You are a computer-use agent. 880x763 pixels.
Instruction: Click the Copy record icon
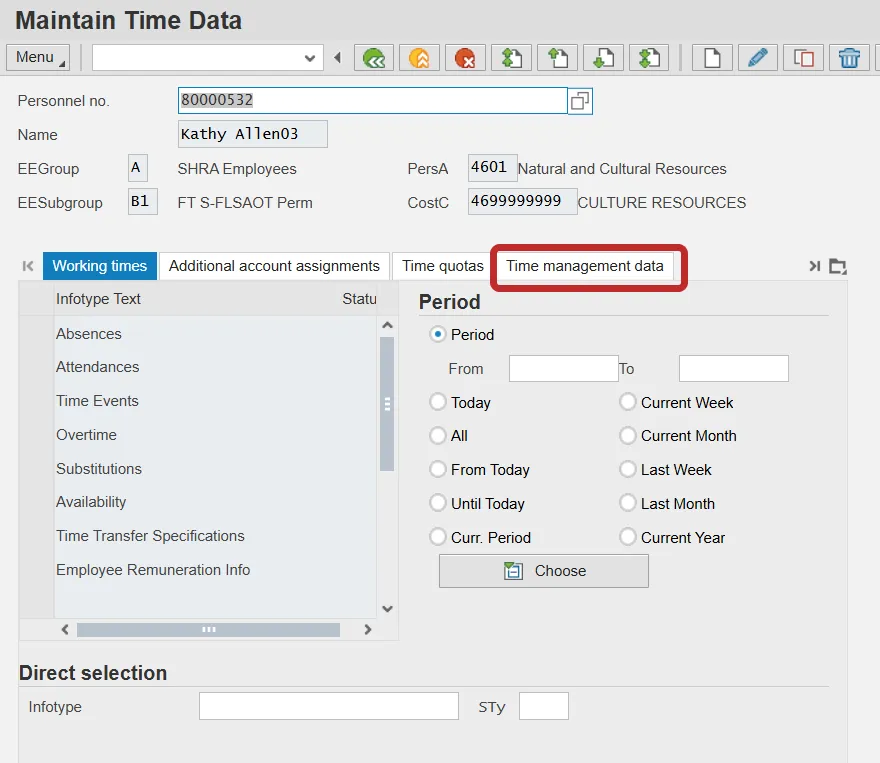[x=803, y=58]
